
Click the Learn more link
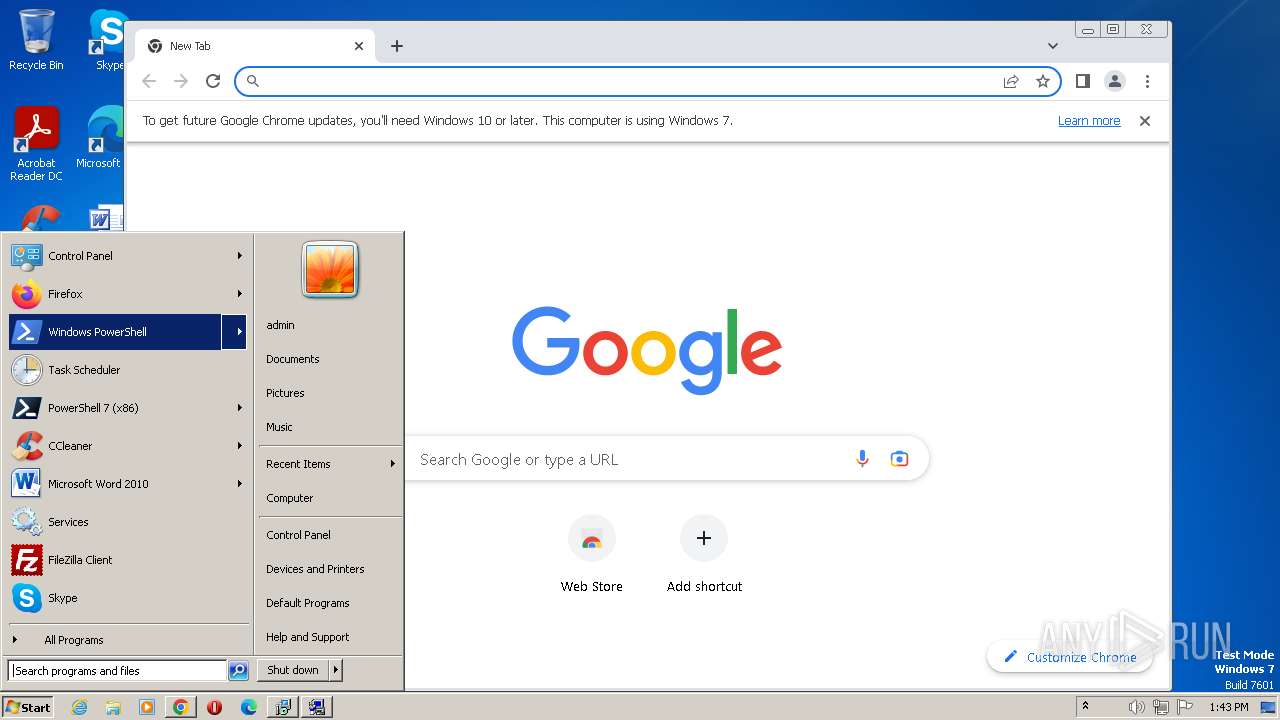1089,121
